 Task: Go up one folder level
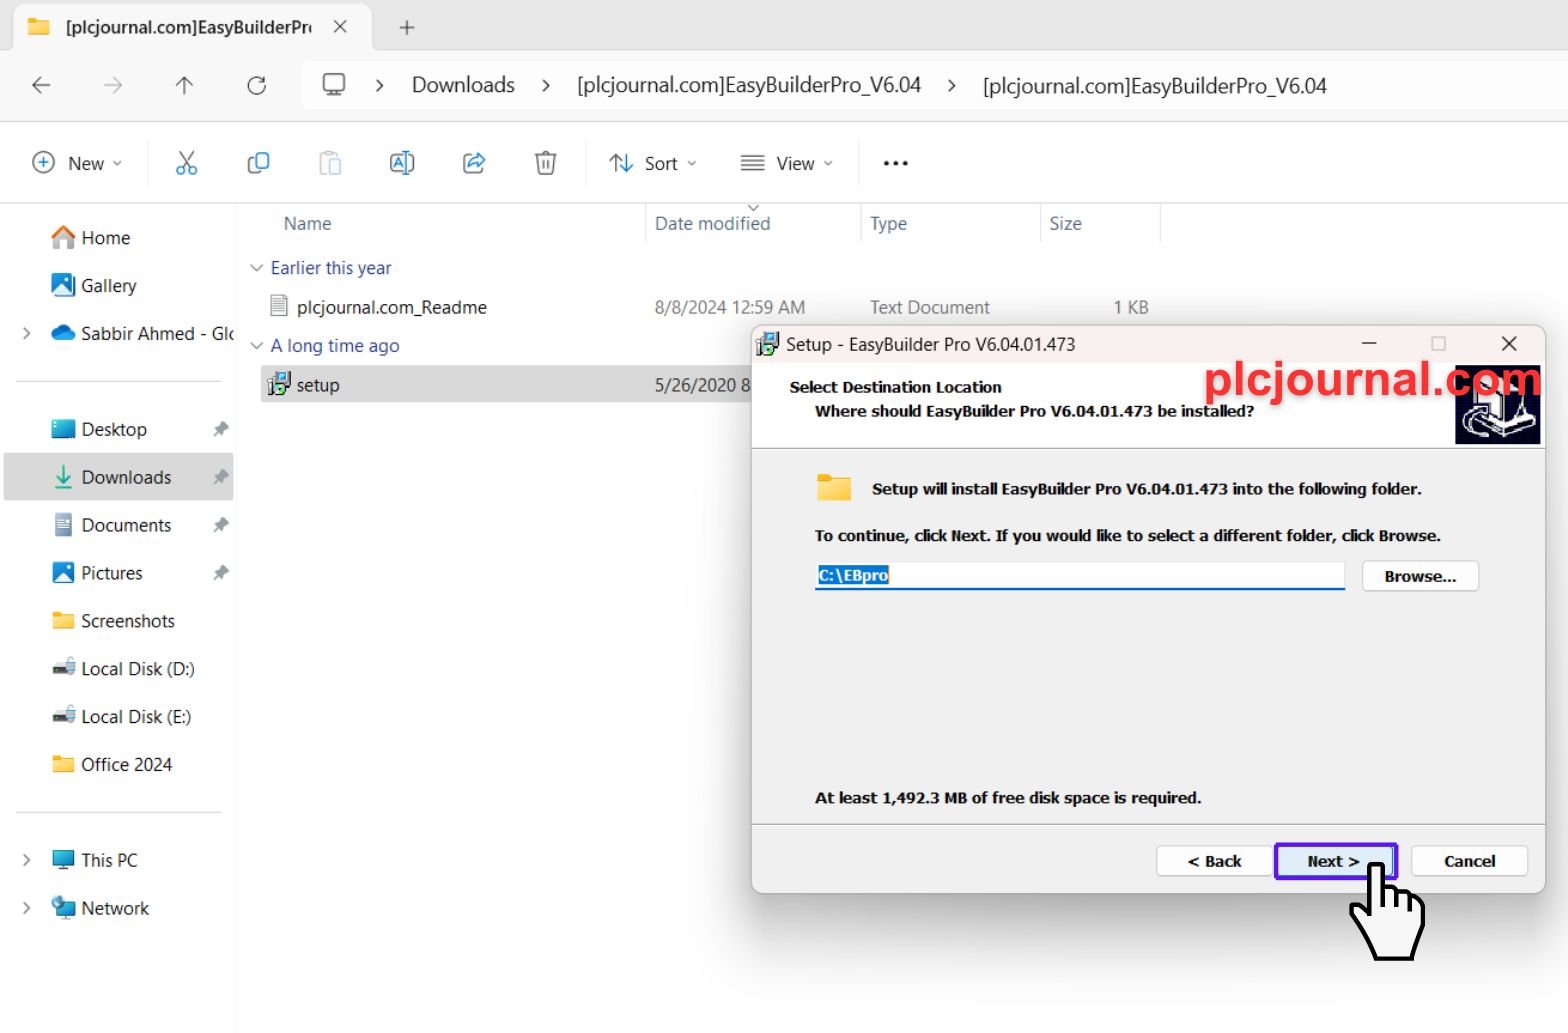click(x=184, y=86)
